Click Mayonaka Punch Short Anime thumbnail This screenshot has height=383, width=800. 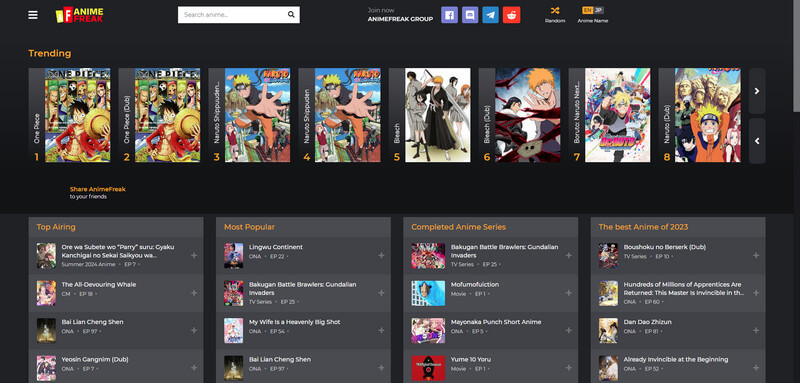[x=428, y=330]
